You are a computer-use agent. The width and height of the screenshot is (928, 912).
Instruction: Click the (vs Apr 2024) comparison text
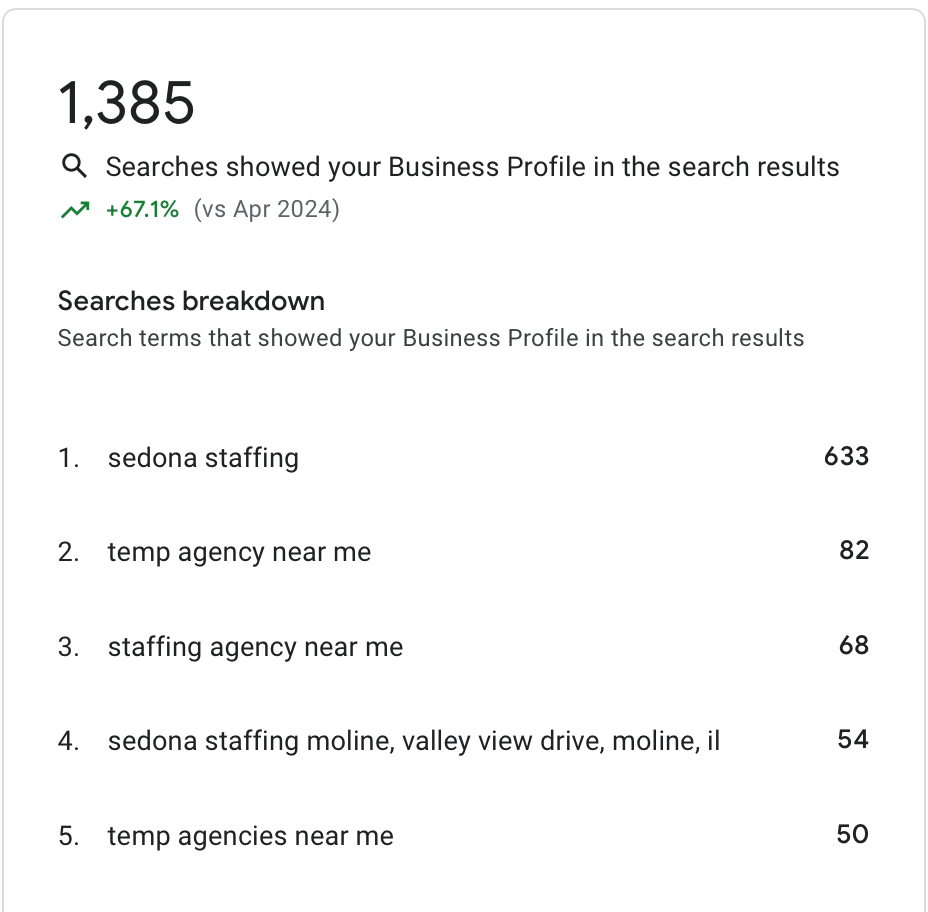click(267, 210)
